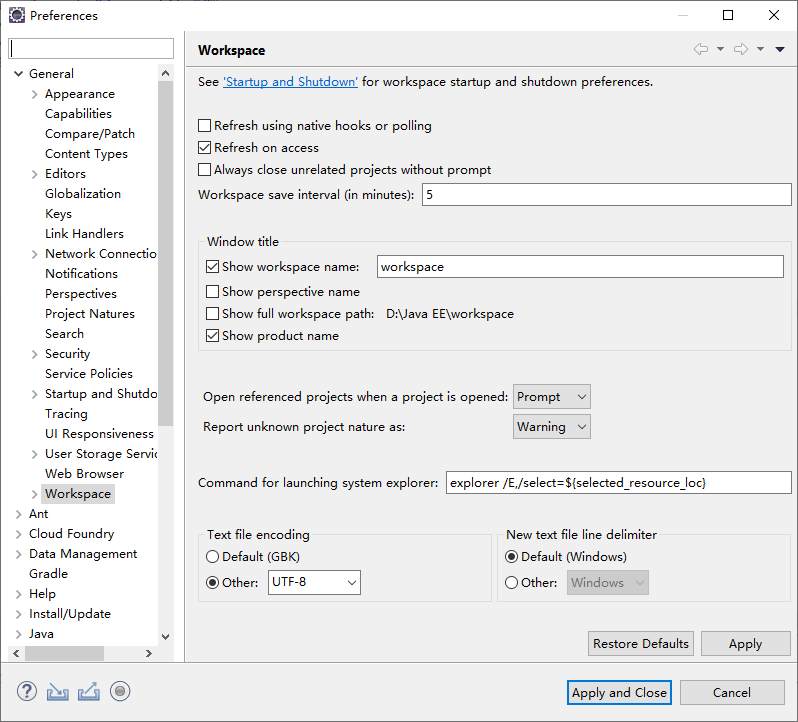Expand the Help preferences node
Viewport: 798px width, 722px height.
click(18, 594)
